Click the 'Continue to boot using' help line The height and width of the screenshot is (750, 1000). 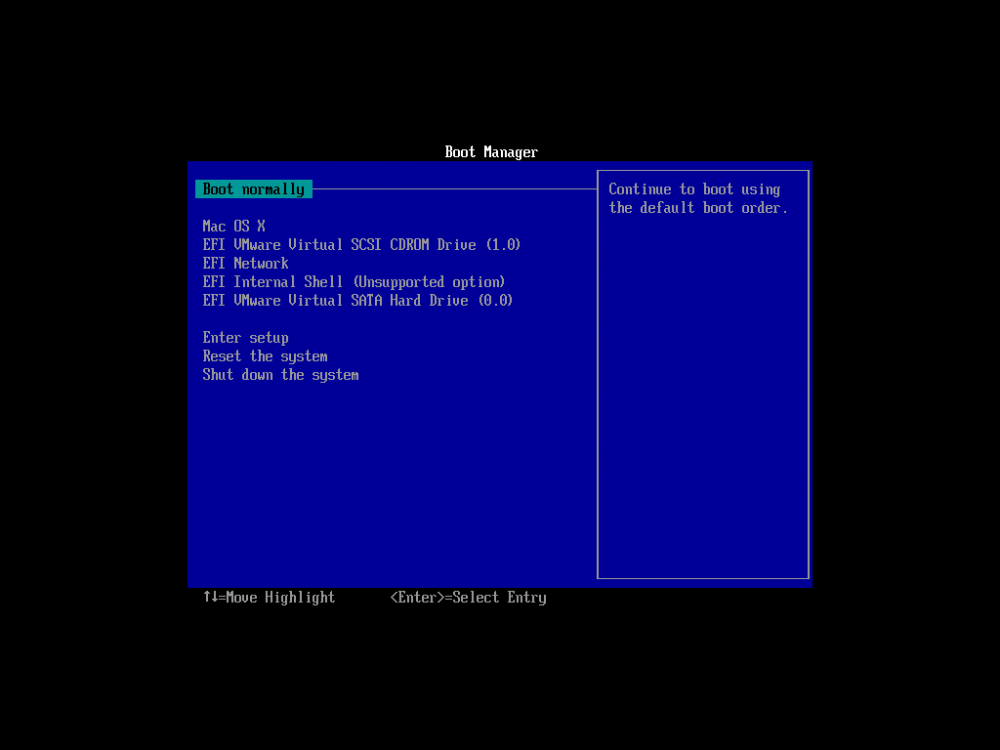[x=694, y=189]
